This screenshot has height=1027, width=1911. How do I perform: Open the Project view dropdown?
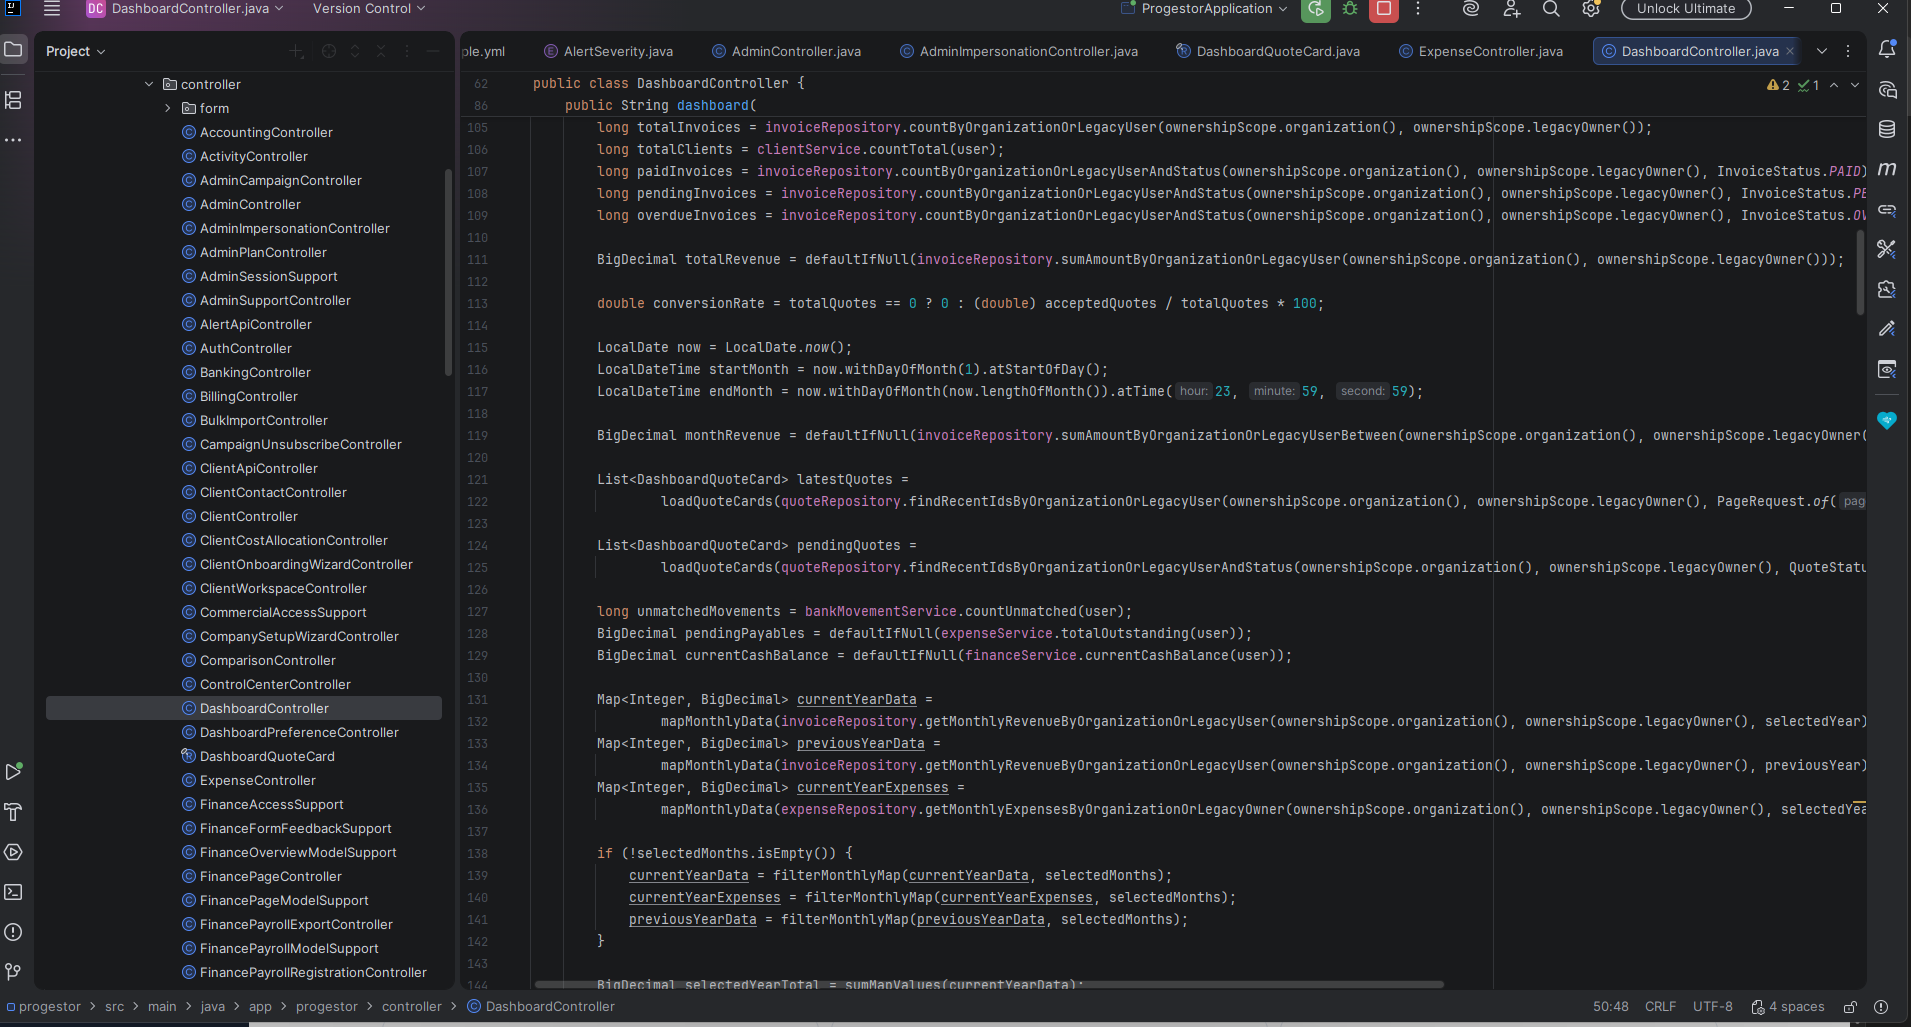[76, 51]
